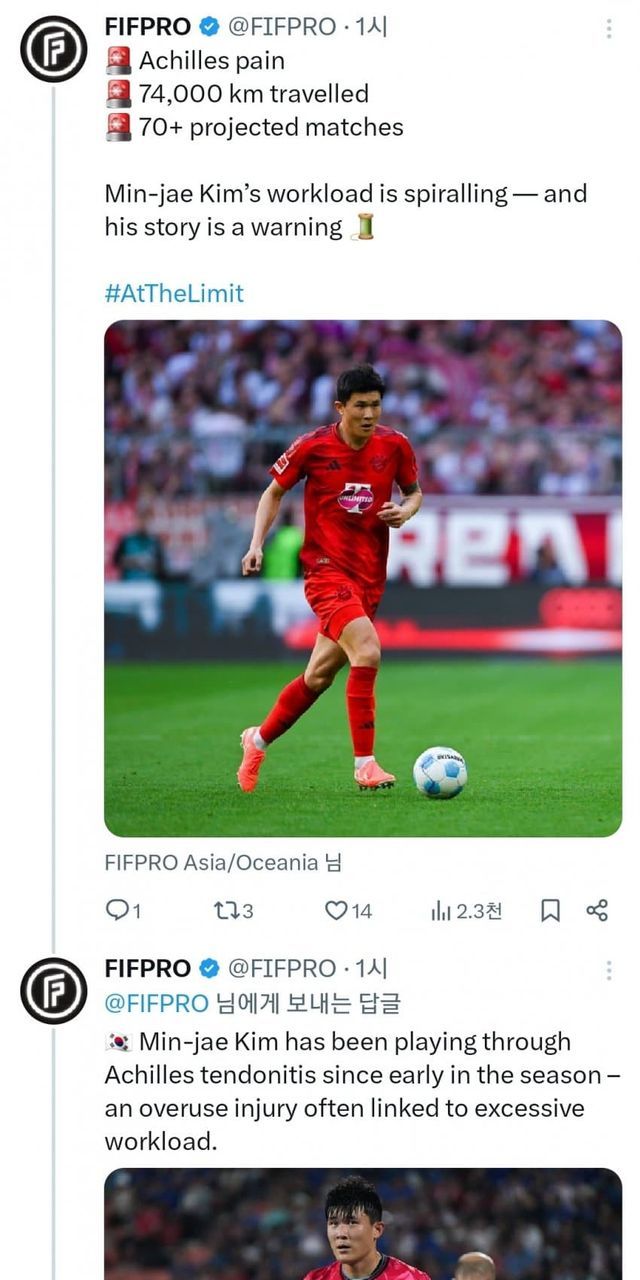The width and height of the screenshot is (640, 1280).
Task: Open @FIFPRO mention in reply line
Action: 157,1002
